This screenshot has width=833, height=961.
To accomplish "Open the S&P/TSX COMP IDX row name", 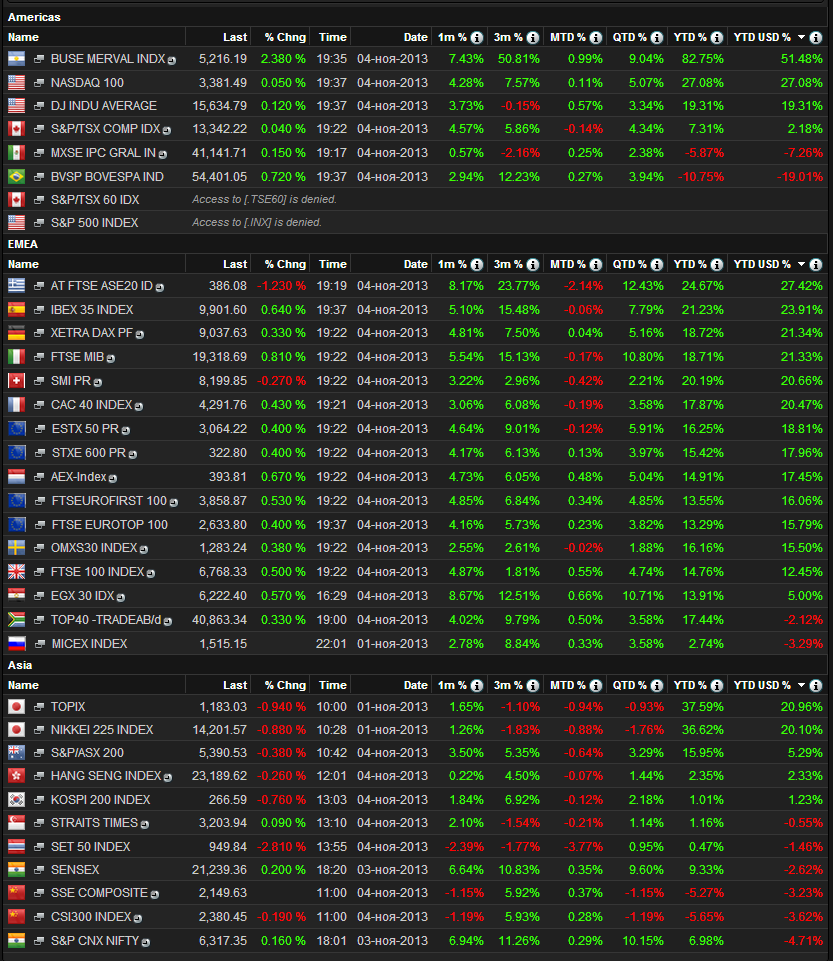I will [105, 129].
